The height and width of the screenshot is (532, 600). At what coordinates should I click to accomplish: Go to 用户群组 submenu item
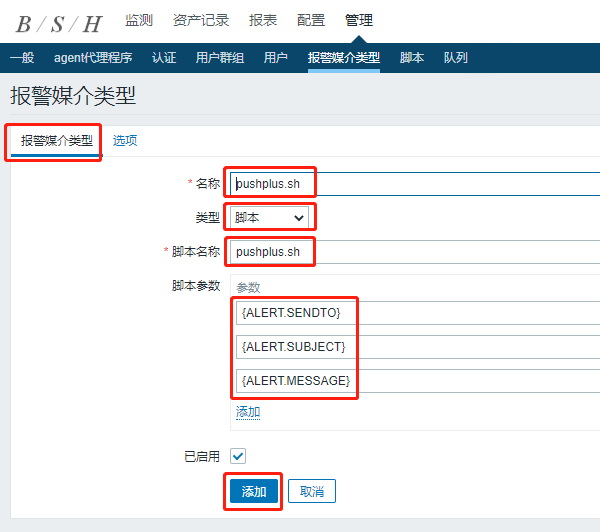(x=220, y=58)
